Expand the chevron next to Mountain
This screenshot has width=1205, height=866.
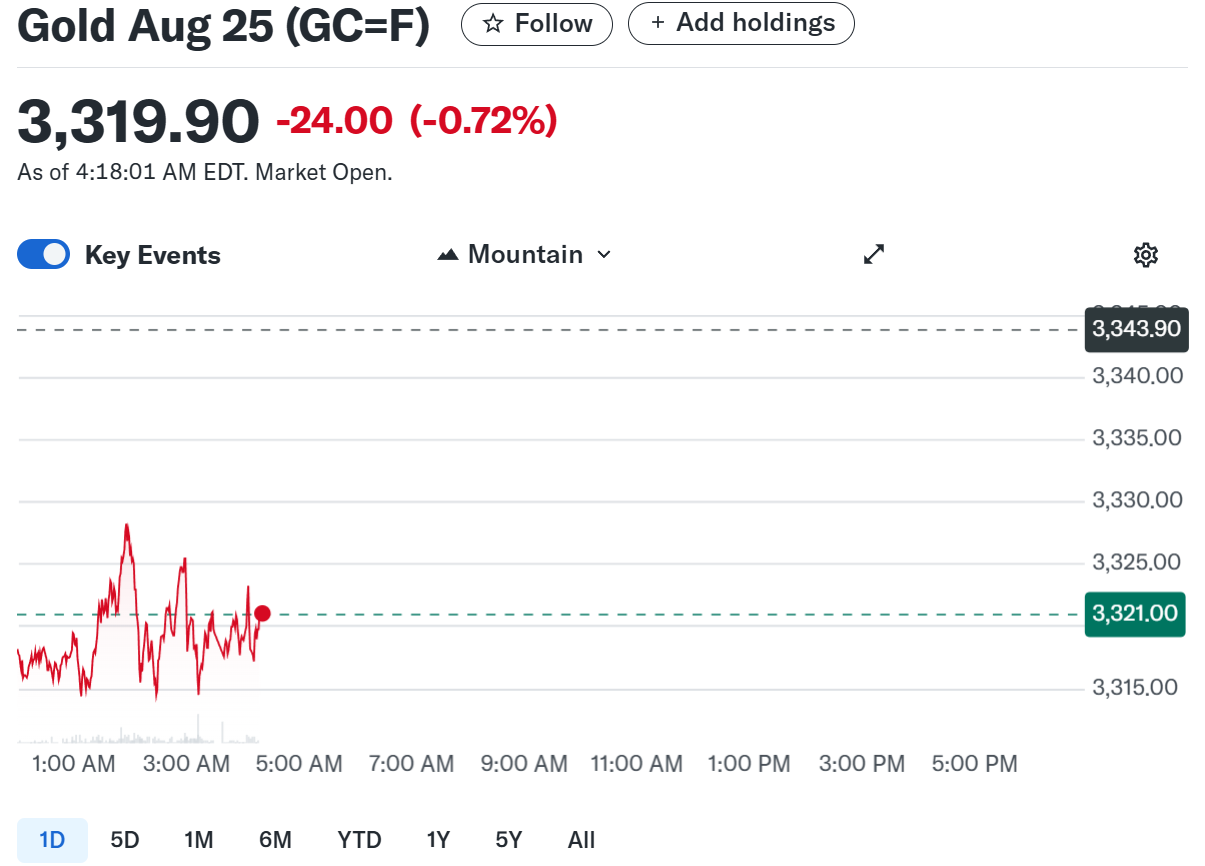pos(603,255)
